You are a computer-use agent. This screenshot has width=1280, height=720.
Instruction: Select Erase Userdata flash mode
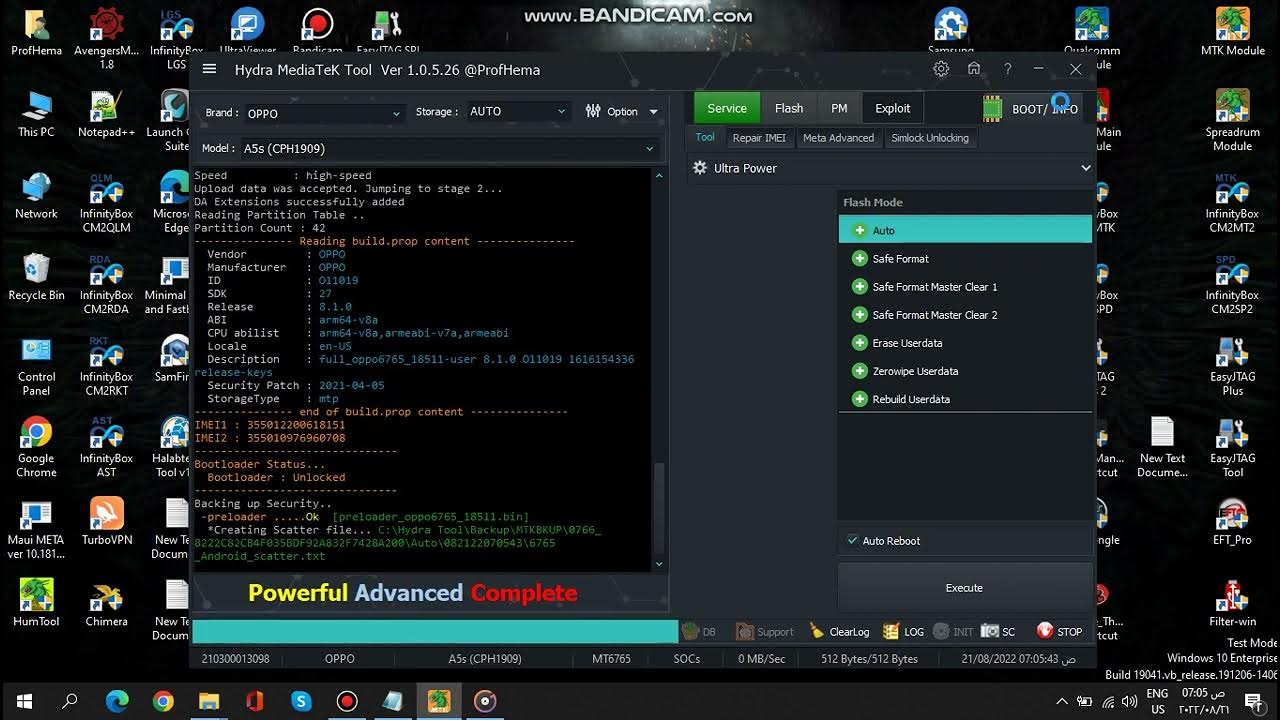[965, 342]
